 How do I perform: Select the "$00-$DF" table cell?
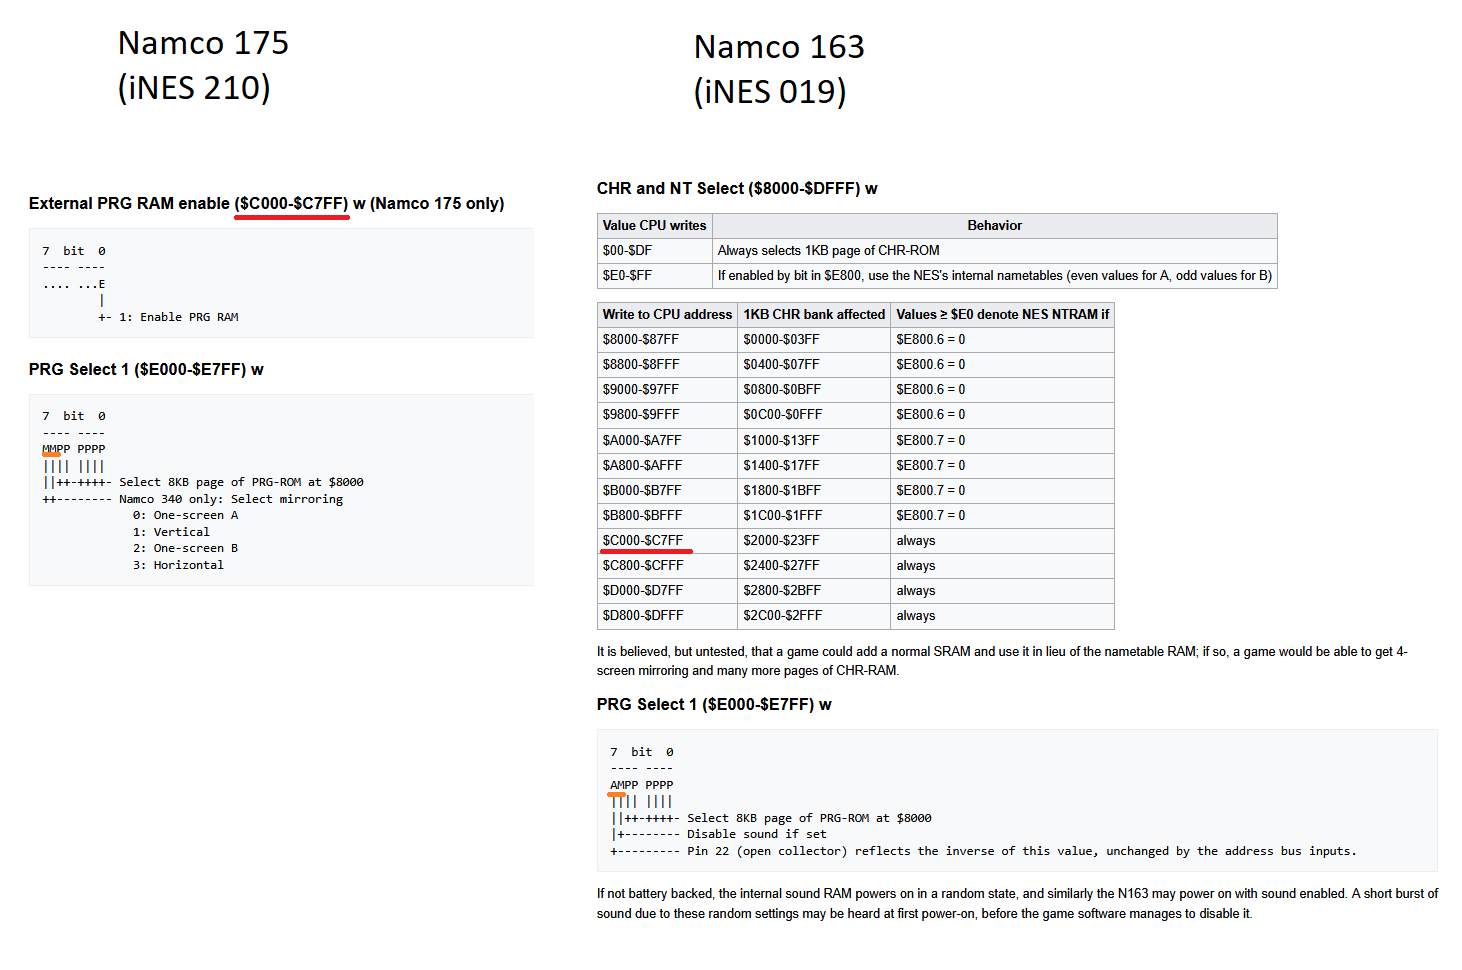[654, 251]
